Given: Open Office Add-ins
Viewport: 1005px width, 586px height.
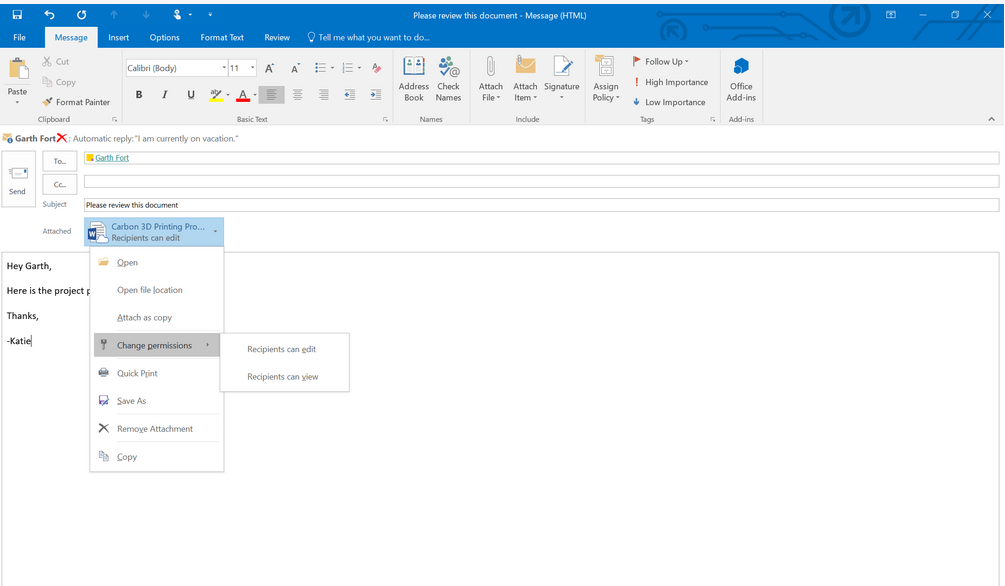Looking at the screenshot, I should click(x=741, y=79).
